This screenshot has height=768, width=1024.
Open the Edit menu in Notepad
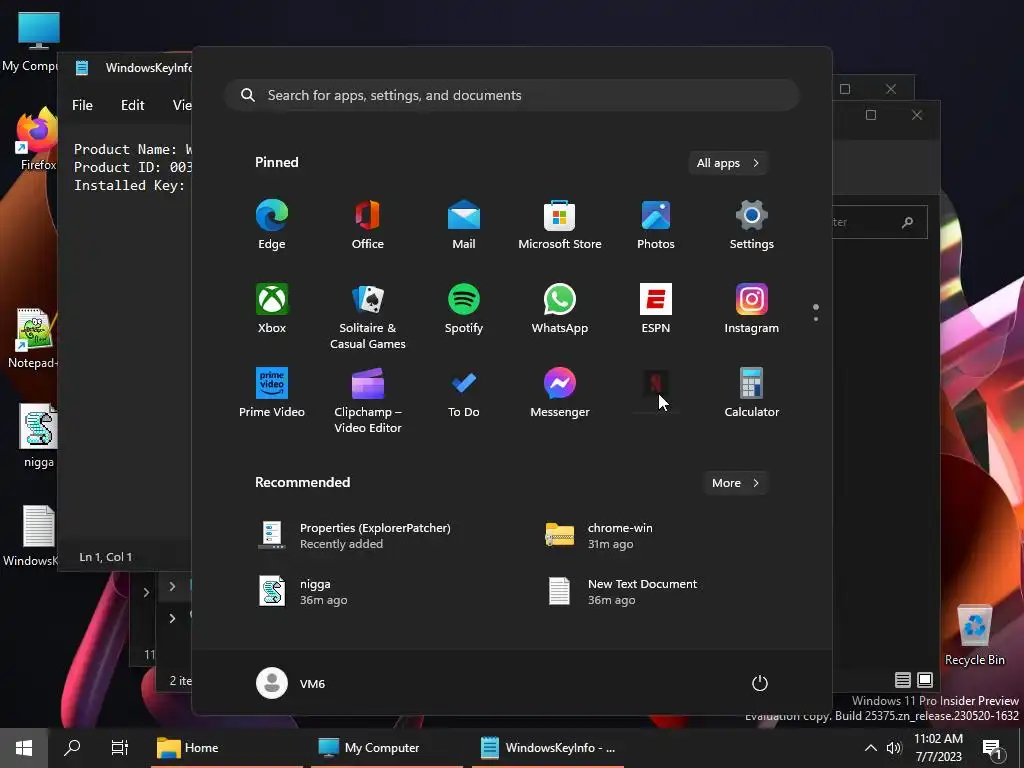point(133,105)
